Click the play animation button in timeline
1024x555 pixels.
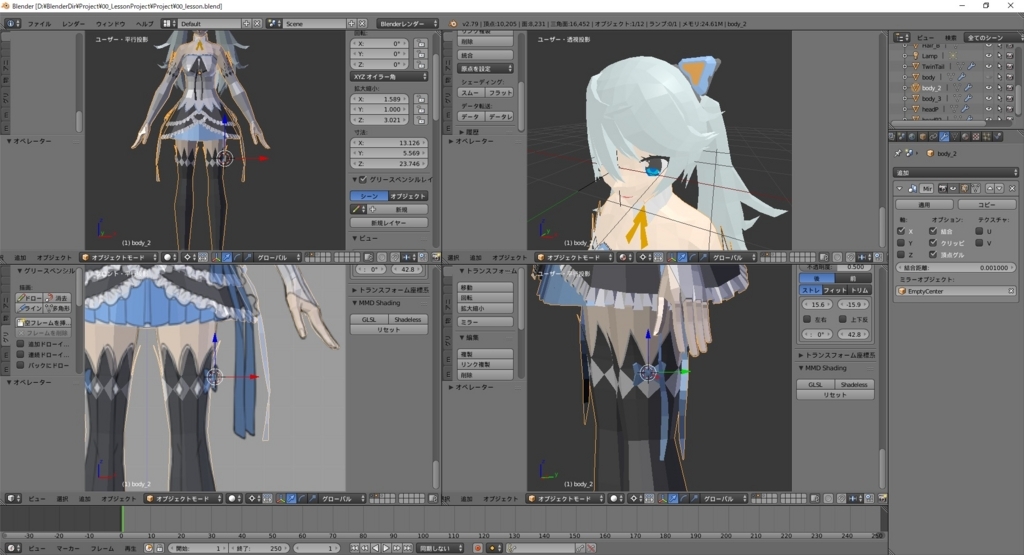tap(386, 548)
